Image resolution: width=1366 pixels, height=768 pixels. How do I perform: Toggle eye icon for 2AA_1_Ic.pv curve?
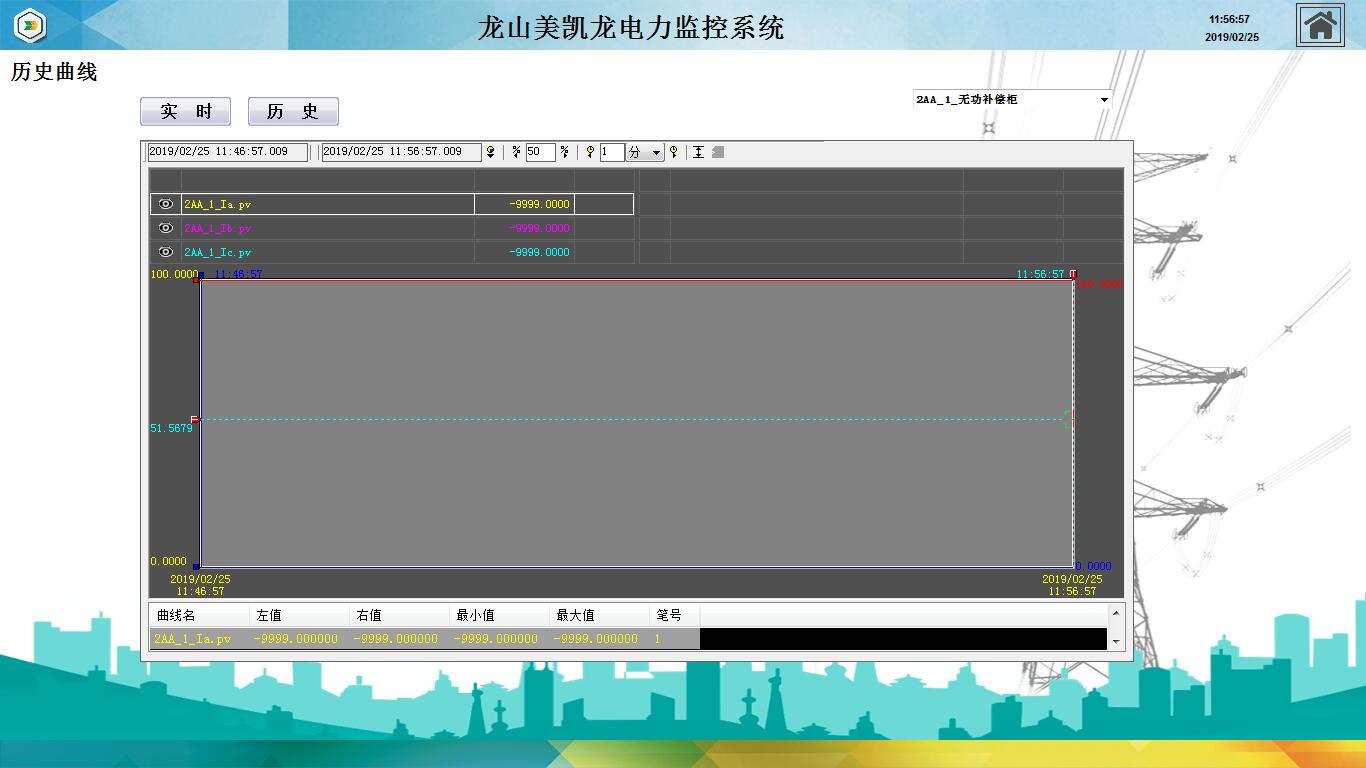[166, 252]
